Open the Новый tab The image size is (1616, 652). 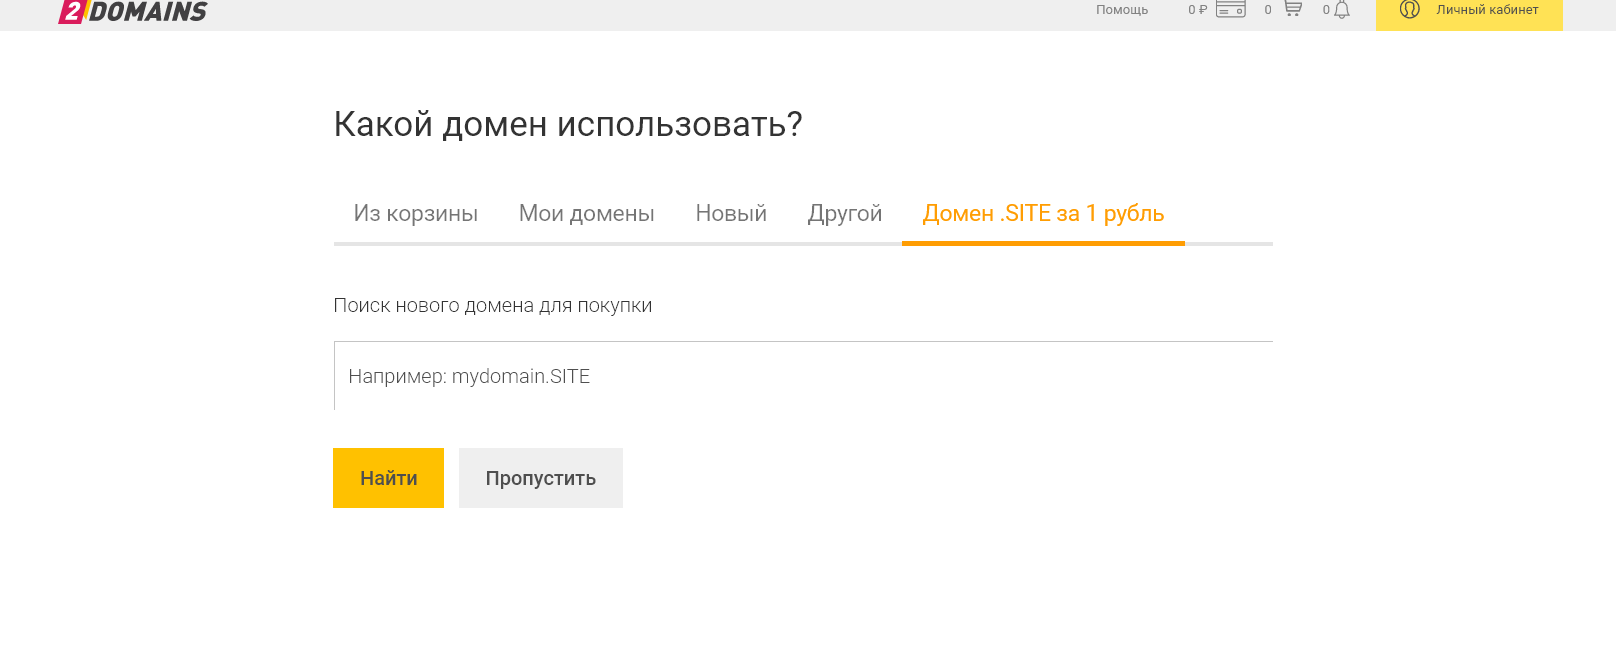731,214
